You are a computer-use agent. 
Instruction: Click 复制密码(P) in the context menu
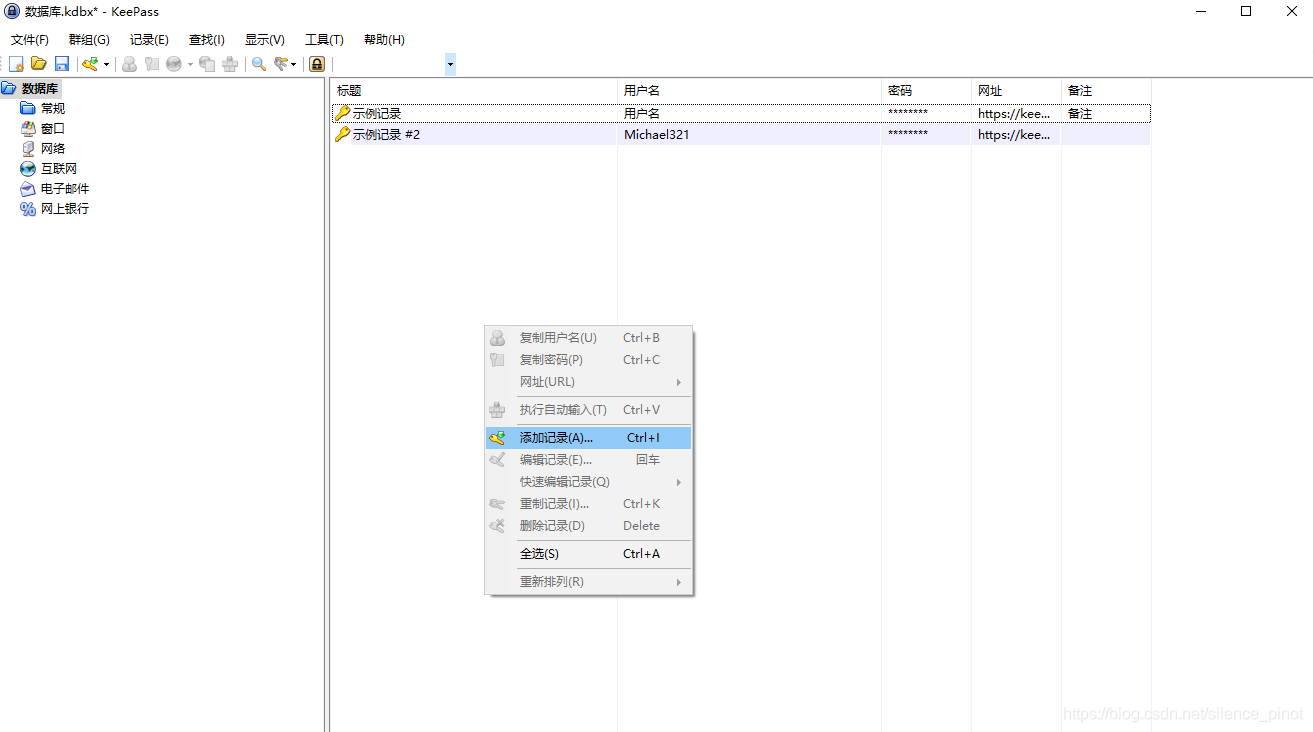pyautogui.click(x=588, y=360)
